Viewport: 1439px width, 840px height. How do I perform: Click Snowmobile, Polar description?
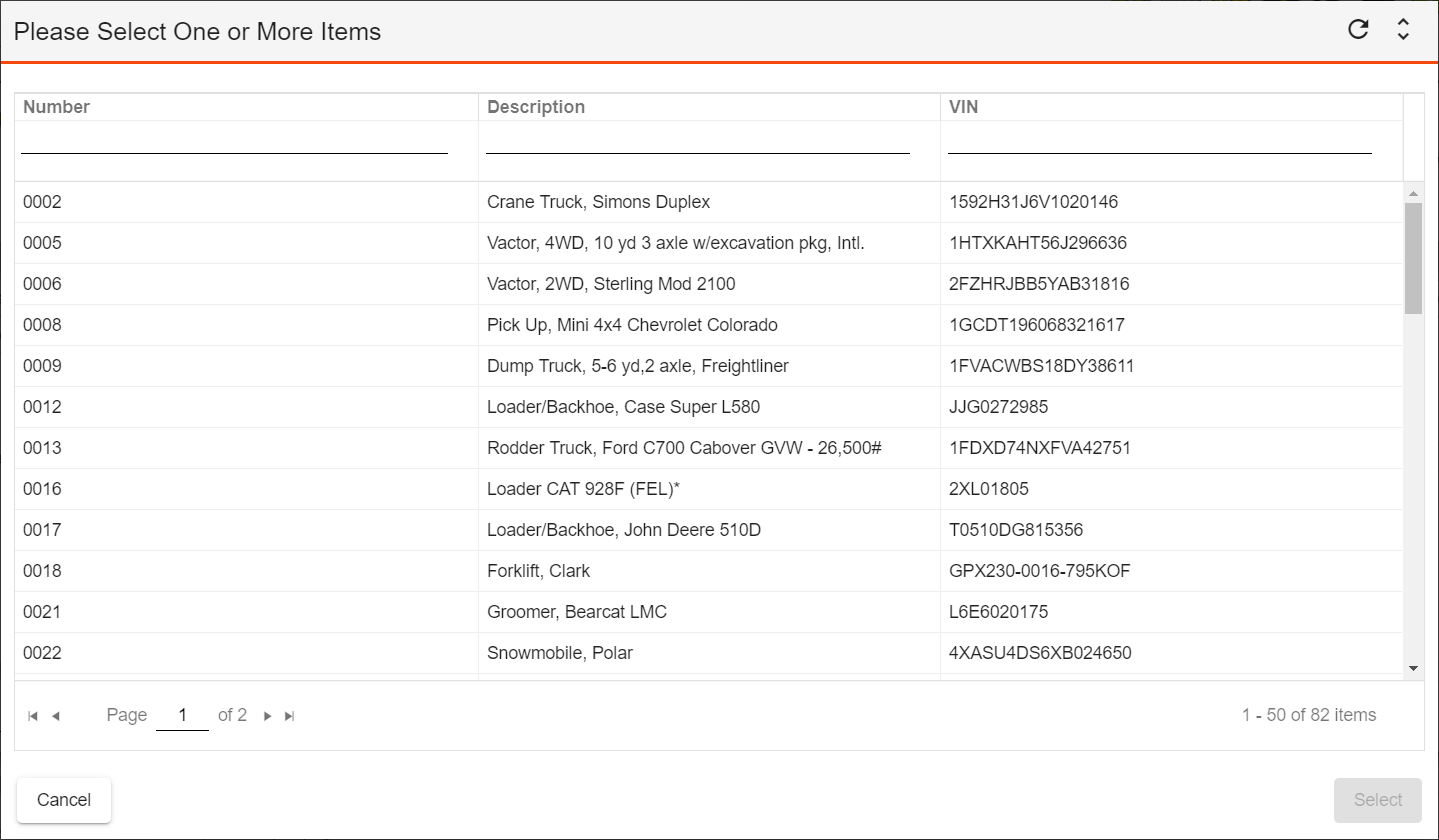pos(560,653)
